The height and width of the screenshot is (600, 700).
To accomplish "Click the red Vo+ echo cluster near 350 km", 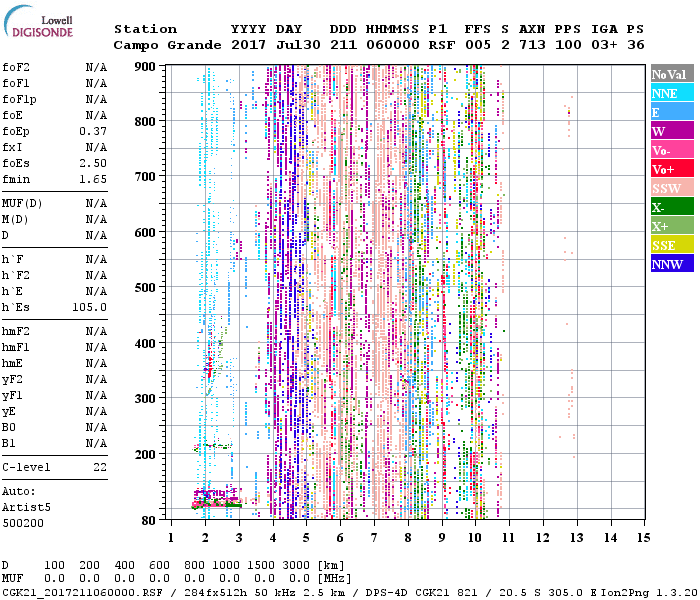I will tap(209, 366).
